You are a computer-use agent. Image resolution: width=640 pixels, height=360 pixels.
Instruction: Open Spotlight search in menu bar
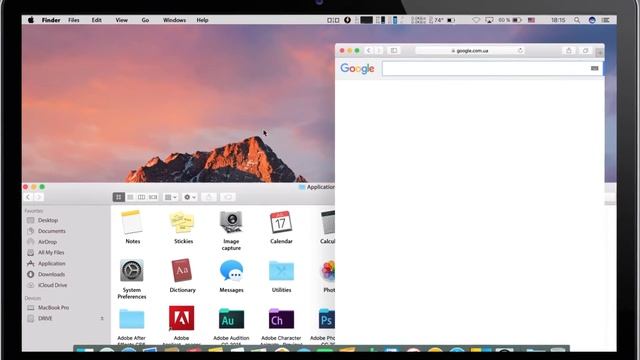pos(577,20)
